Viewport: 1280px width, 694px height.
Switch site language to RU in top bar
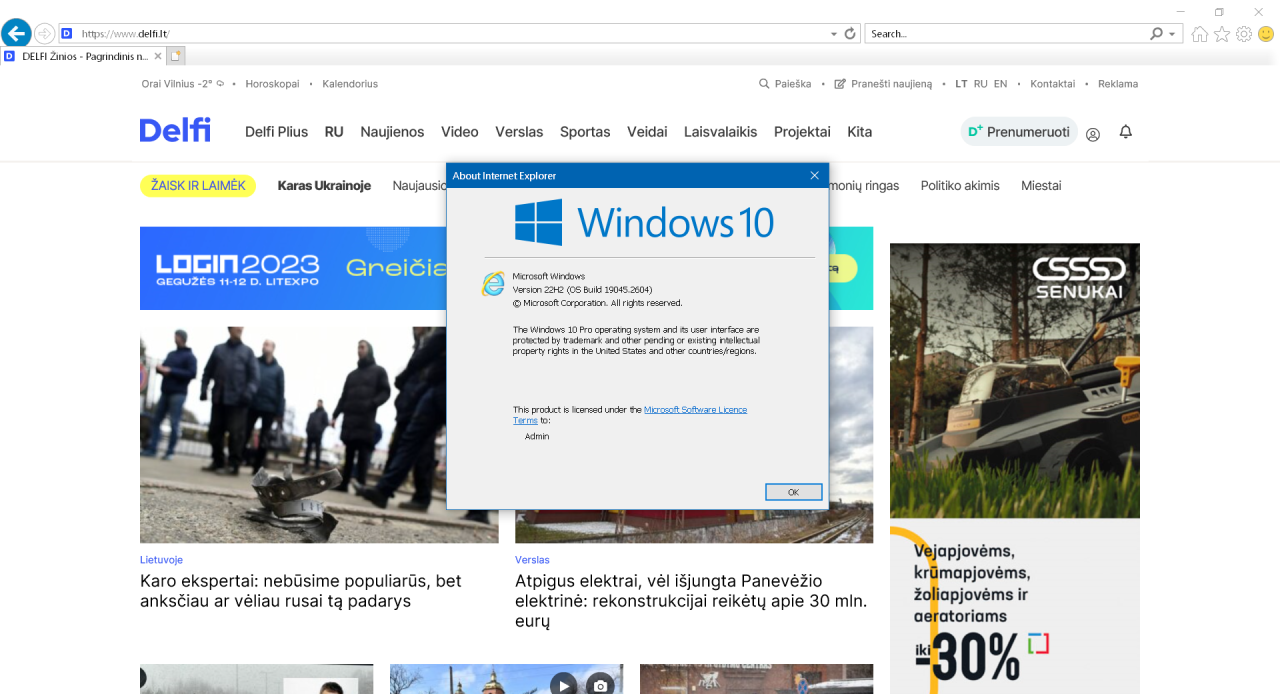point(980,84)
